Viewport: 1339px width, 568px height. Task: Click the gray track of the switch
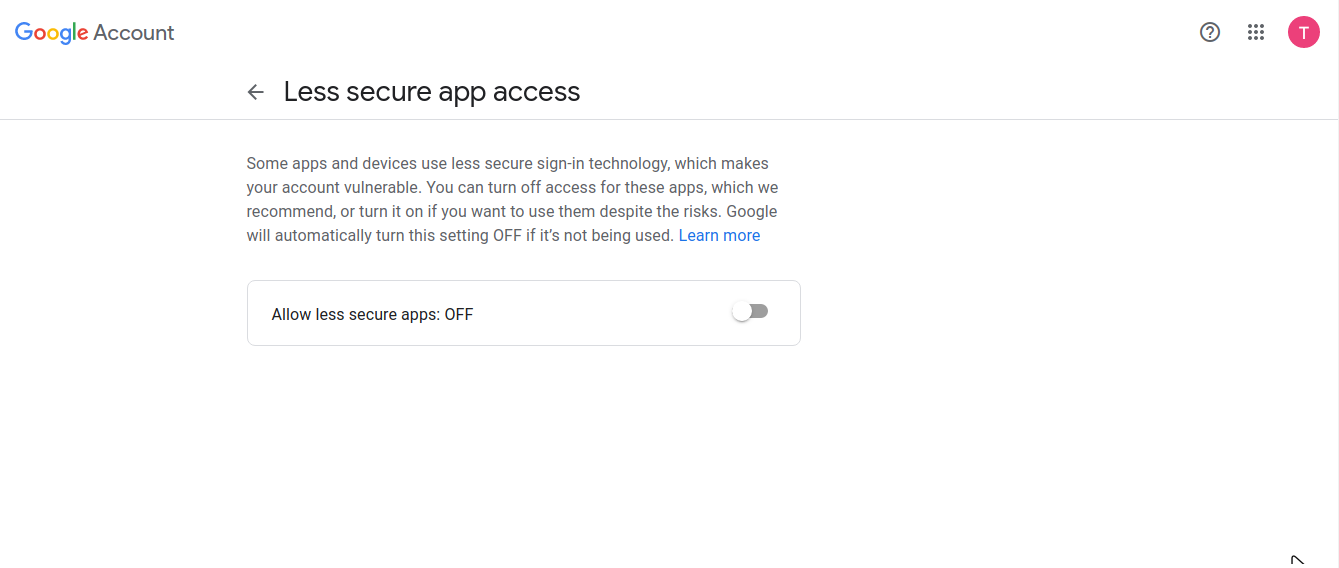tap(761, 311)
